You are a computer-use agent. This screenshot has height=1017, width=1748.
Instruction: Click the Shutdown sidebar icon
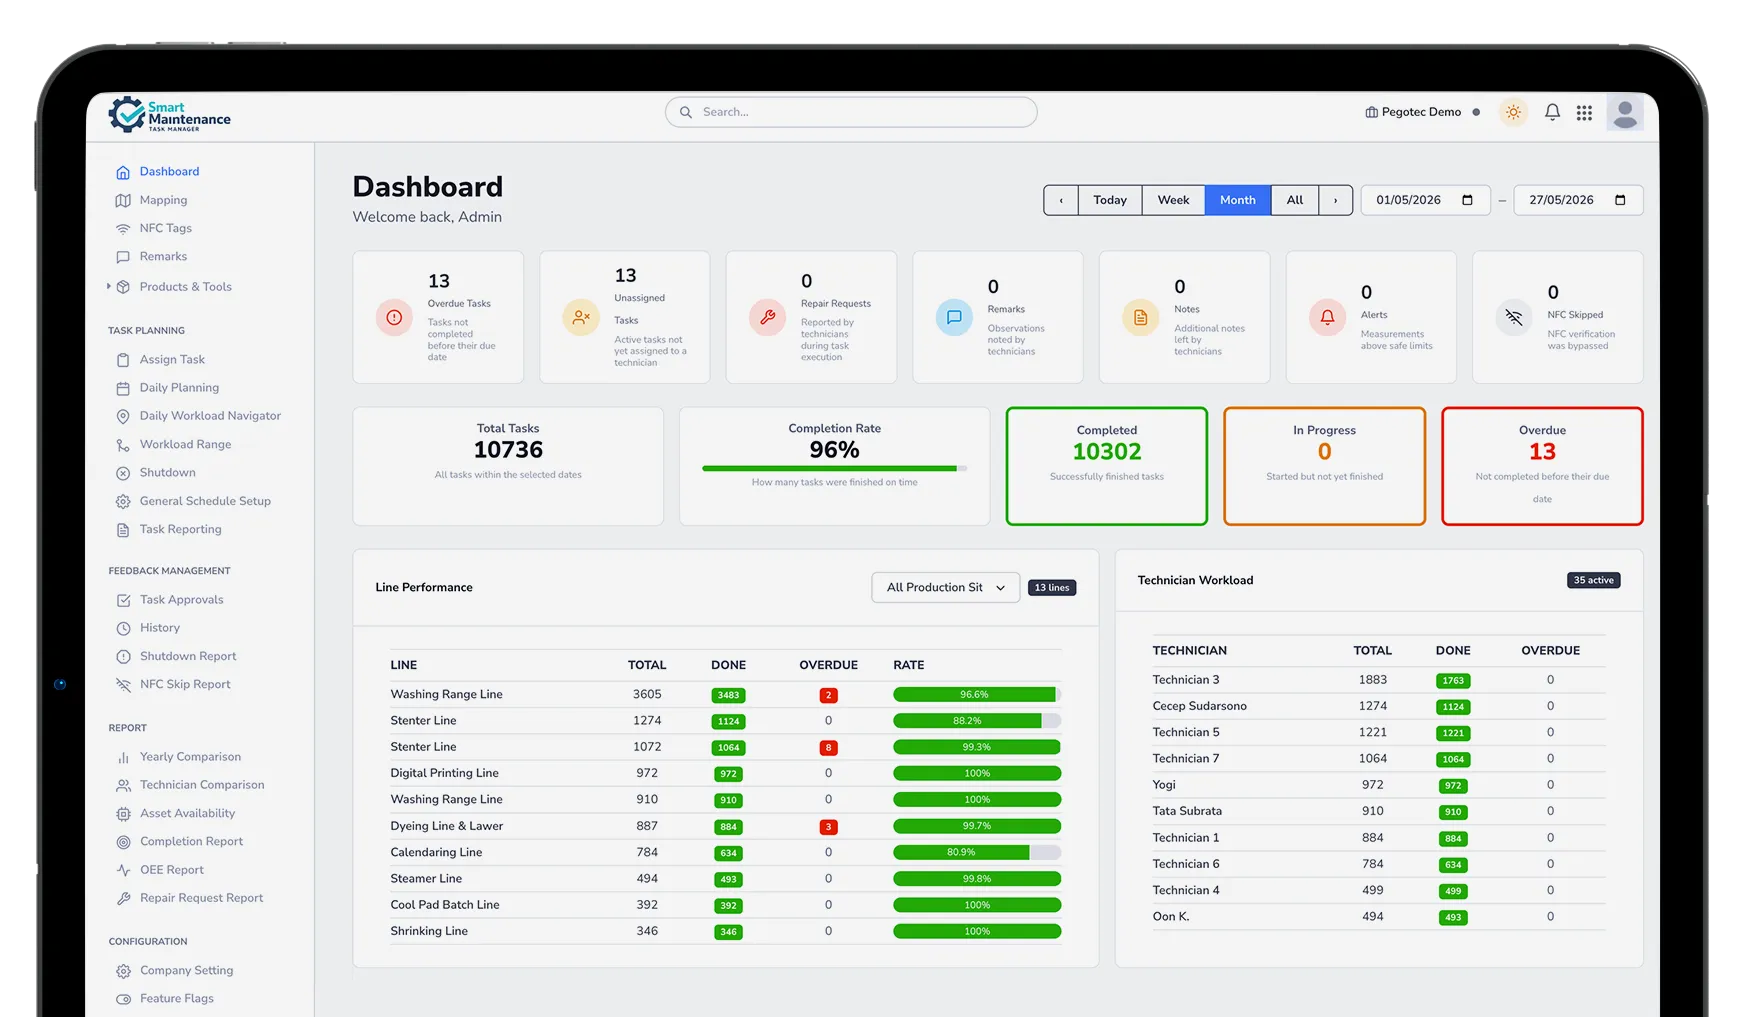click(x=123, y=473)
